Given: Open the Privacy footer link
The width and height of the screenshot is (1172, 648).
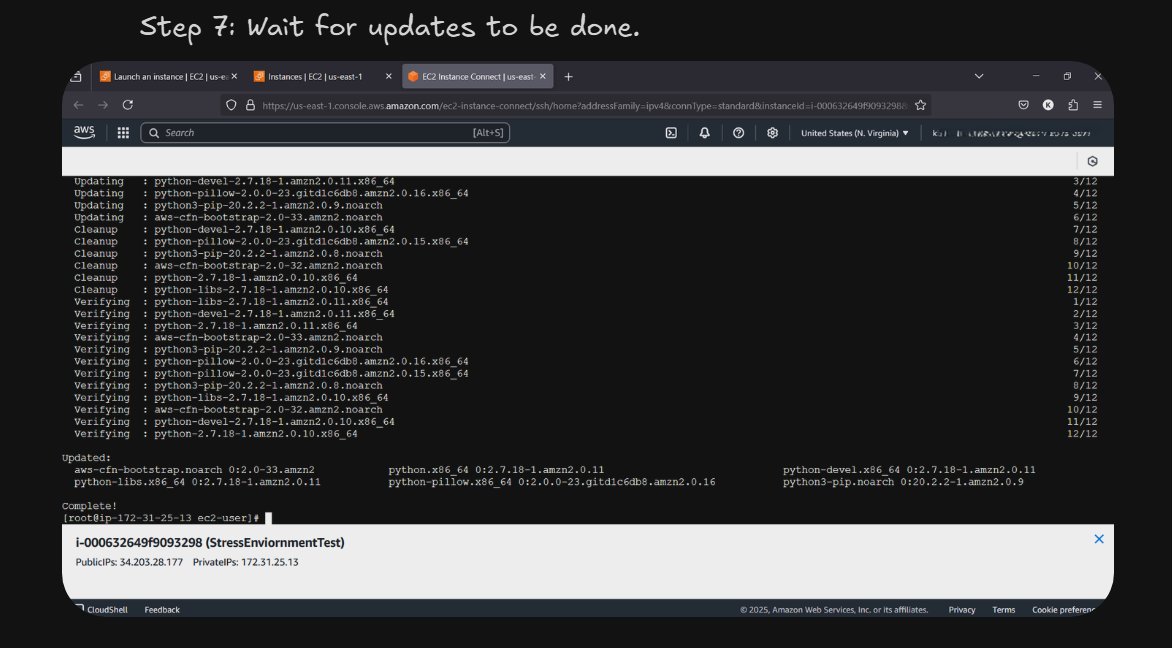Looking at the screenshot, I should coord(962,610).
